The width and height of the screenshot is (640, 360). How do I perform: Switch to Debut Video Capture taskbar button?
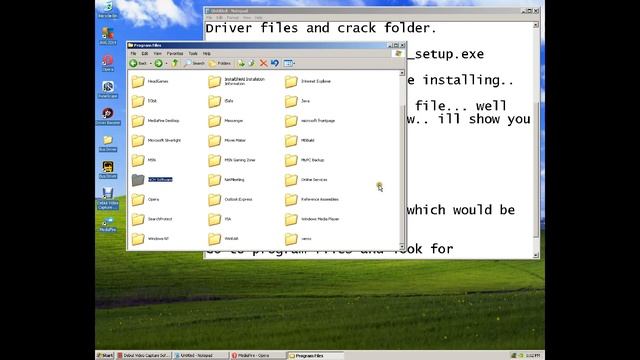(143, 356)
